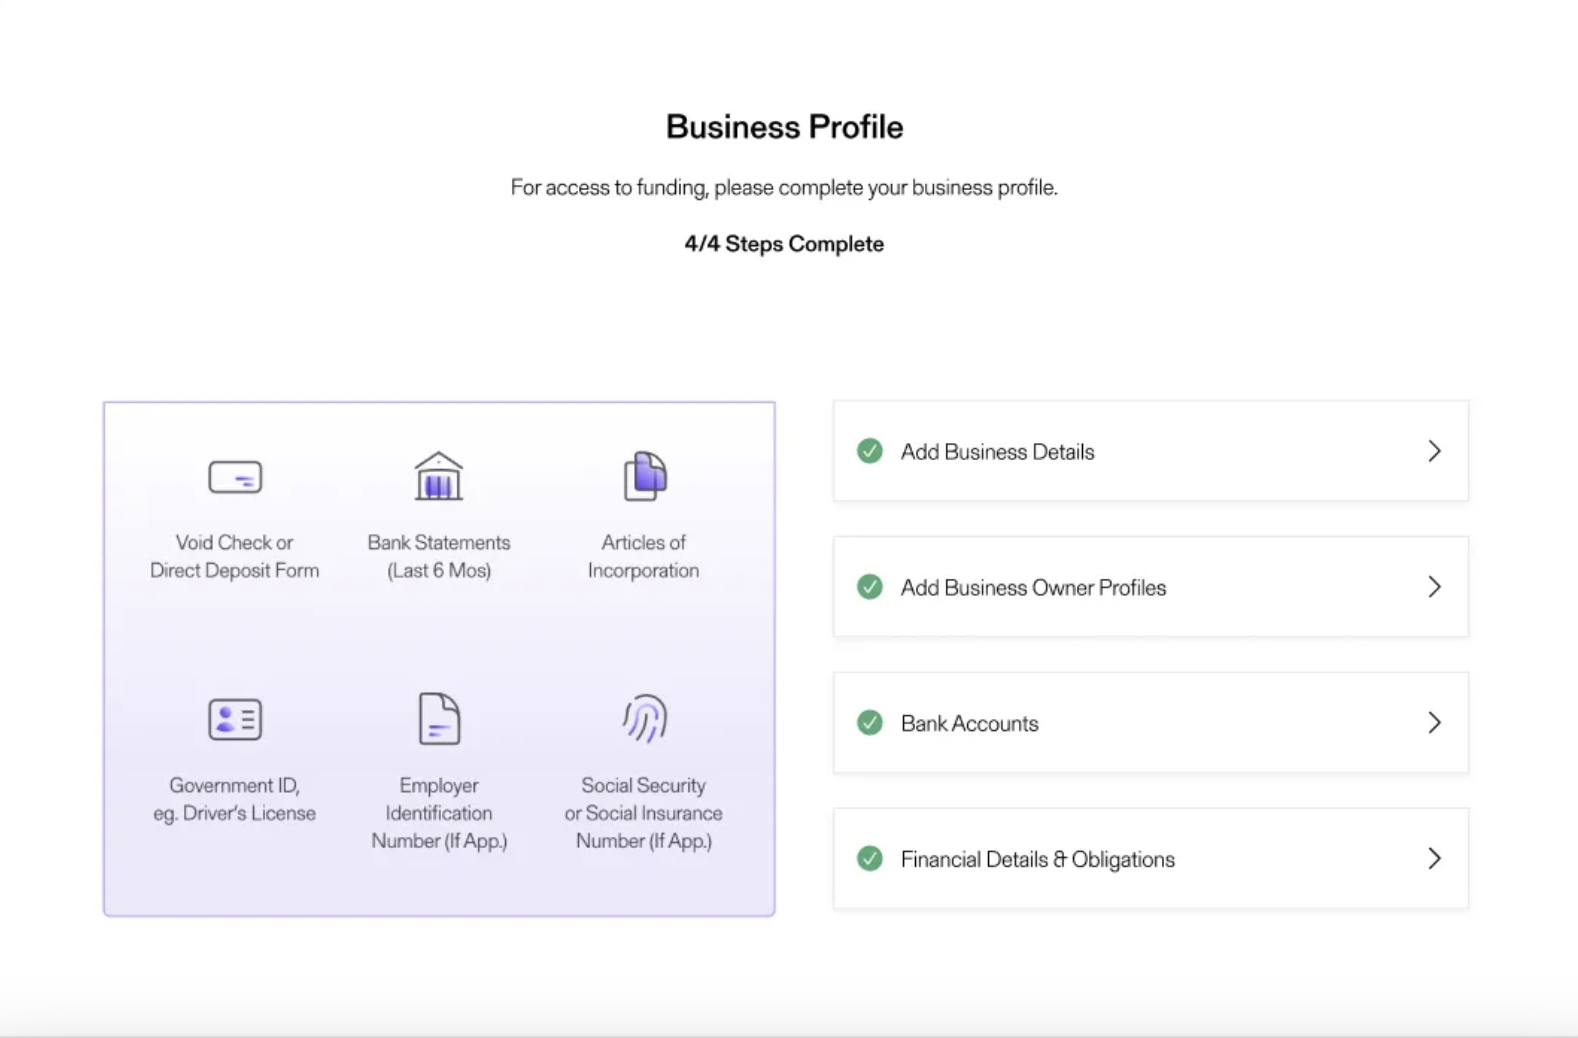Screen dimensions: 1578x1038
Task: Click the Government ID card icon
Action: pyautogui.click(x=235, y=719)
